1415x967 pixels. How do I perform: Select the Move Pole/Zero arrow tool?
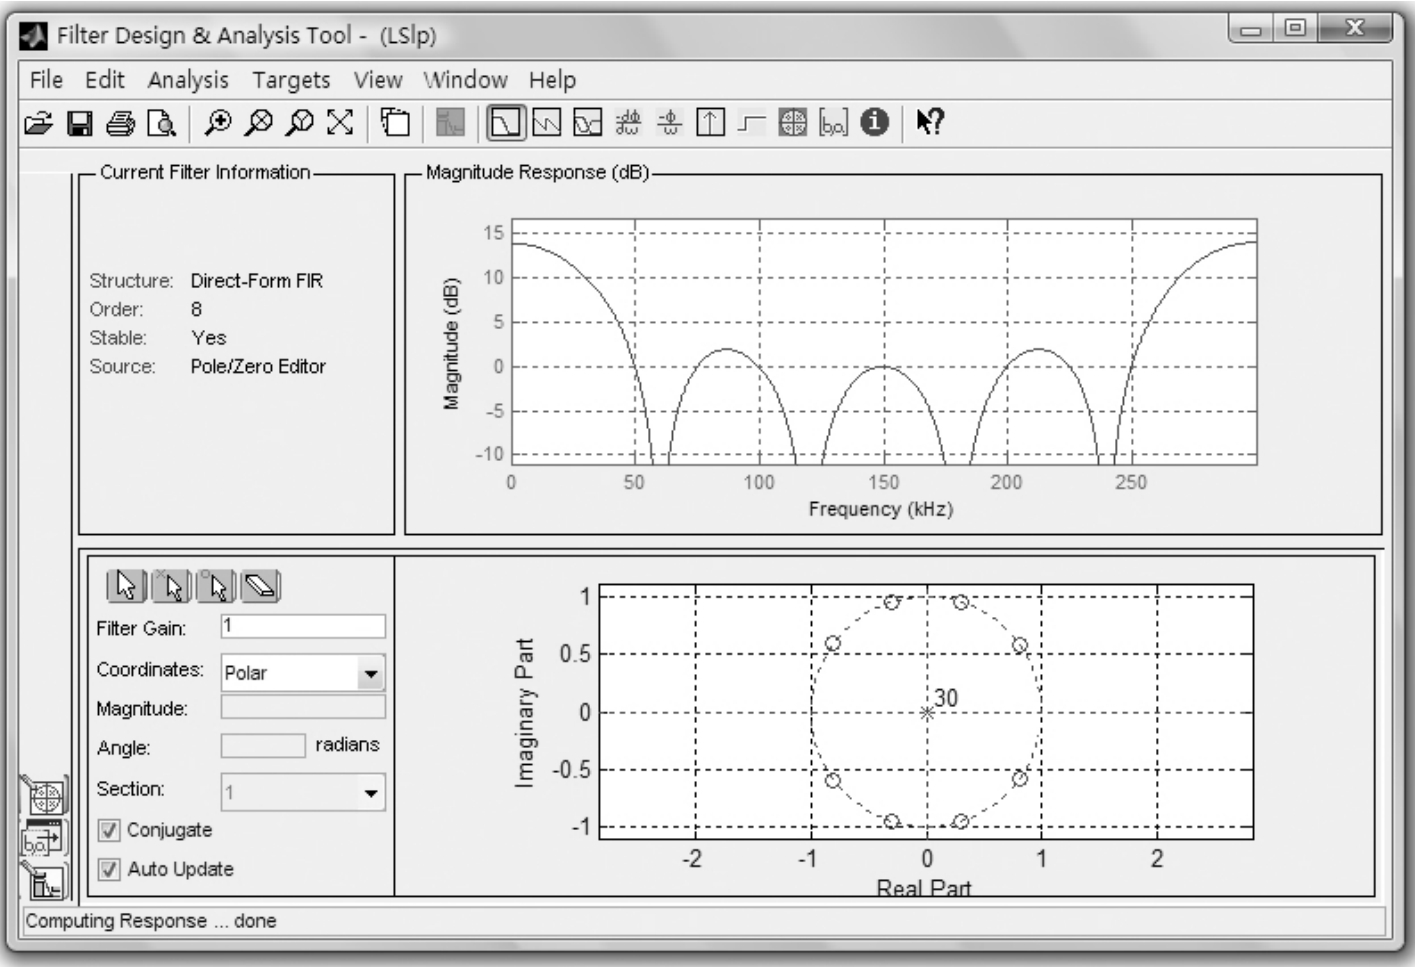(126, 586)
